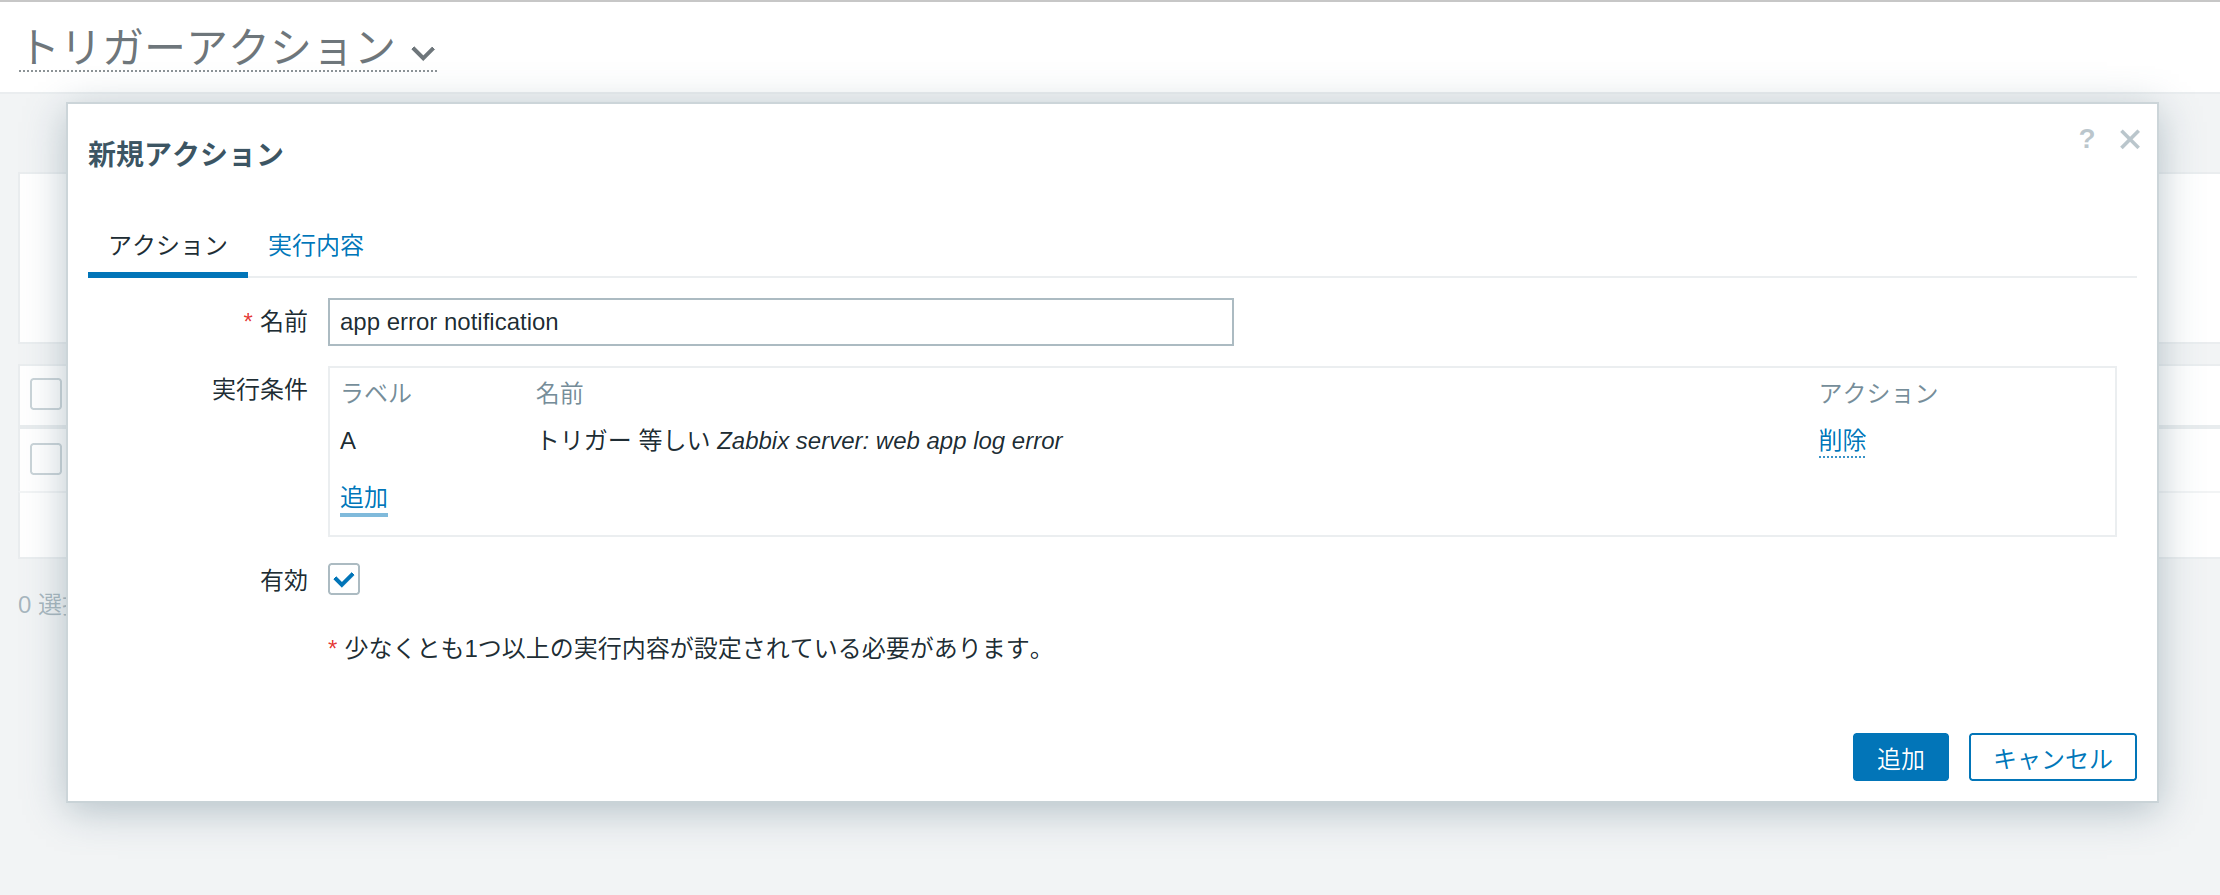Click the 新規アクション dialog title
Image resolution: width=2220 pixels, height=895 pixels.
pyautogui.click(x=186, y=154)
